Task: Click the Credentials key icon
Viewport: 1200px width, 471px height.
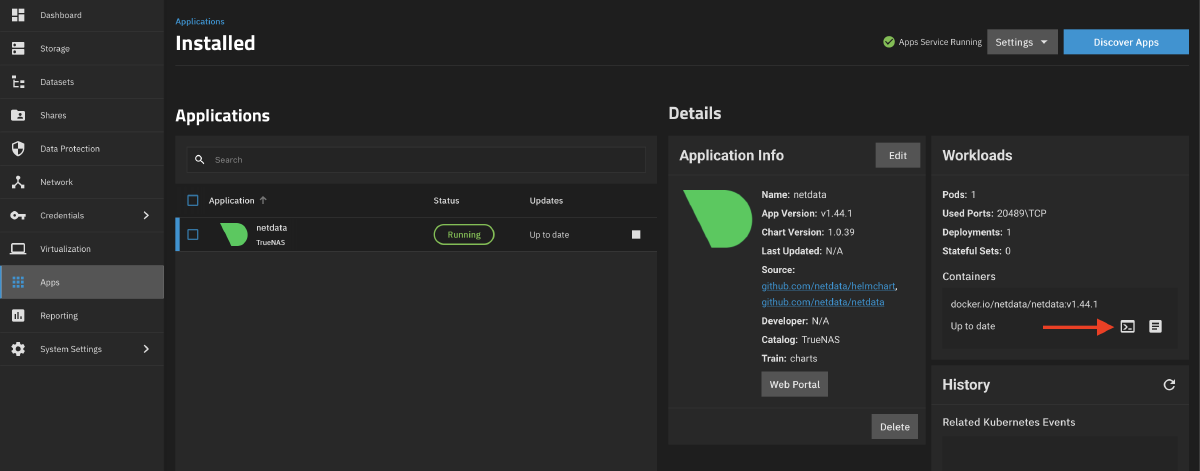Action: [17, 215]
